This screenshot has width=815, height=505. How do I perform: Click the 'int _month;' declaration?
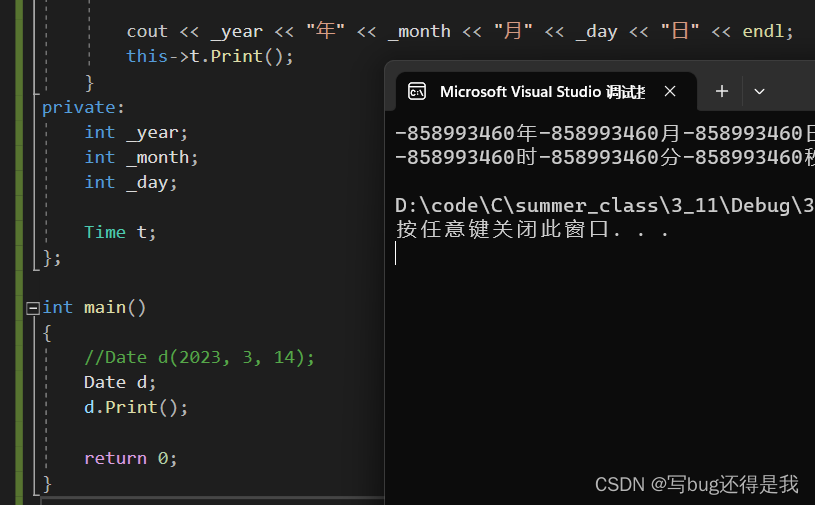point(141,157)
